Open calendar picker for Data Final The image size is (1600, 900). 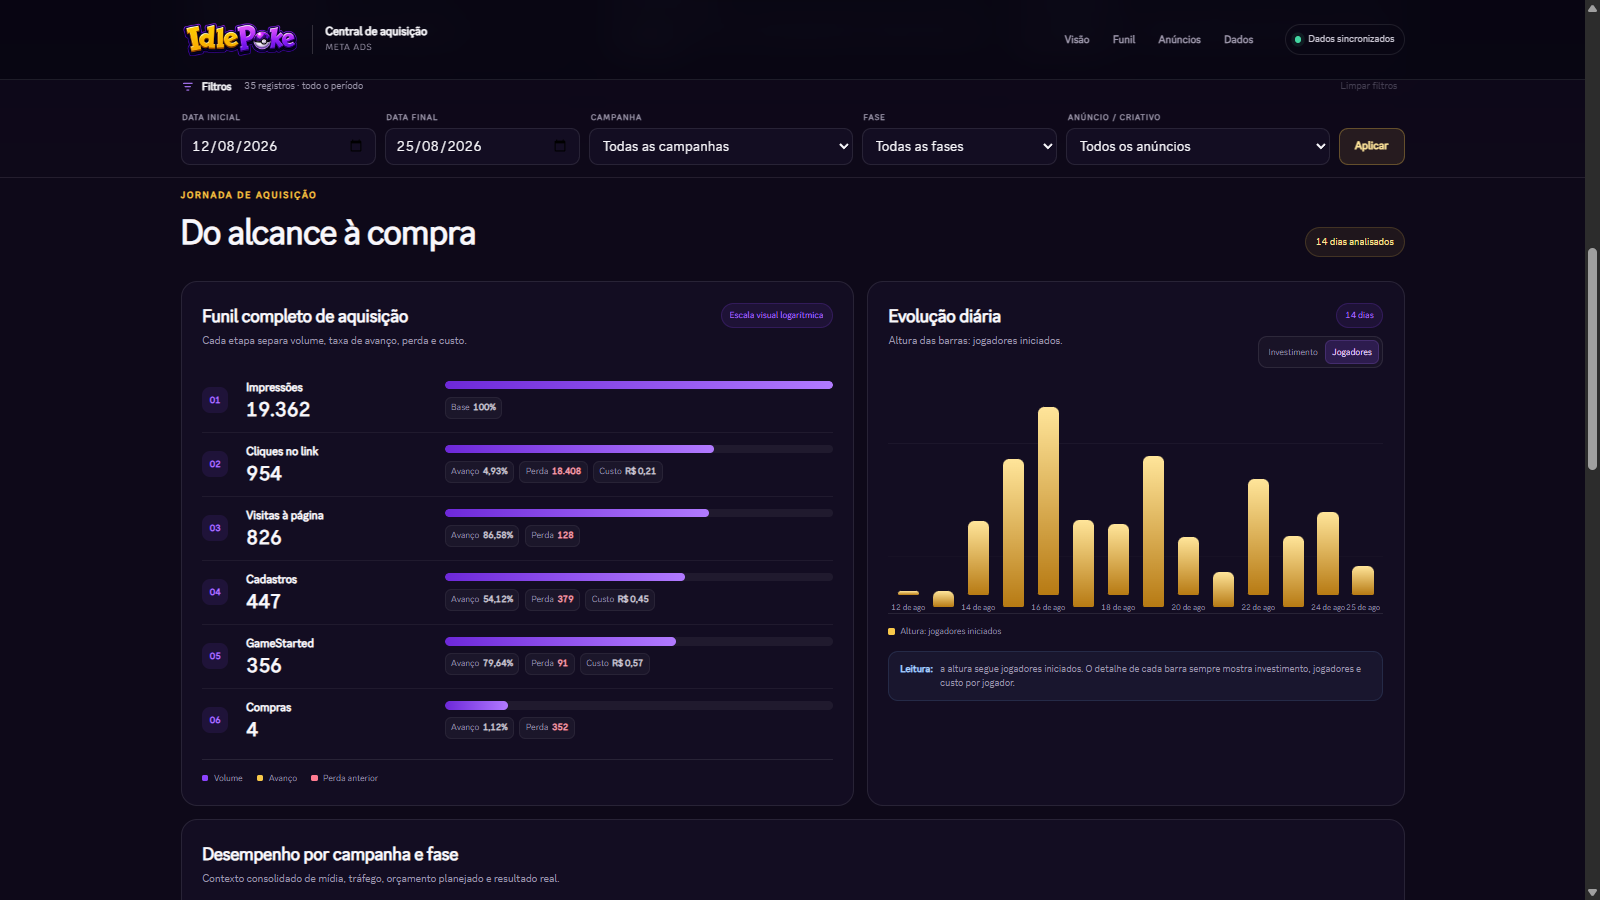tap(560, 146)
